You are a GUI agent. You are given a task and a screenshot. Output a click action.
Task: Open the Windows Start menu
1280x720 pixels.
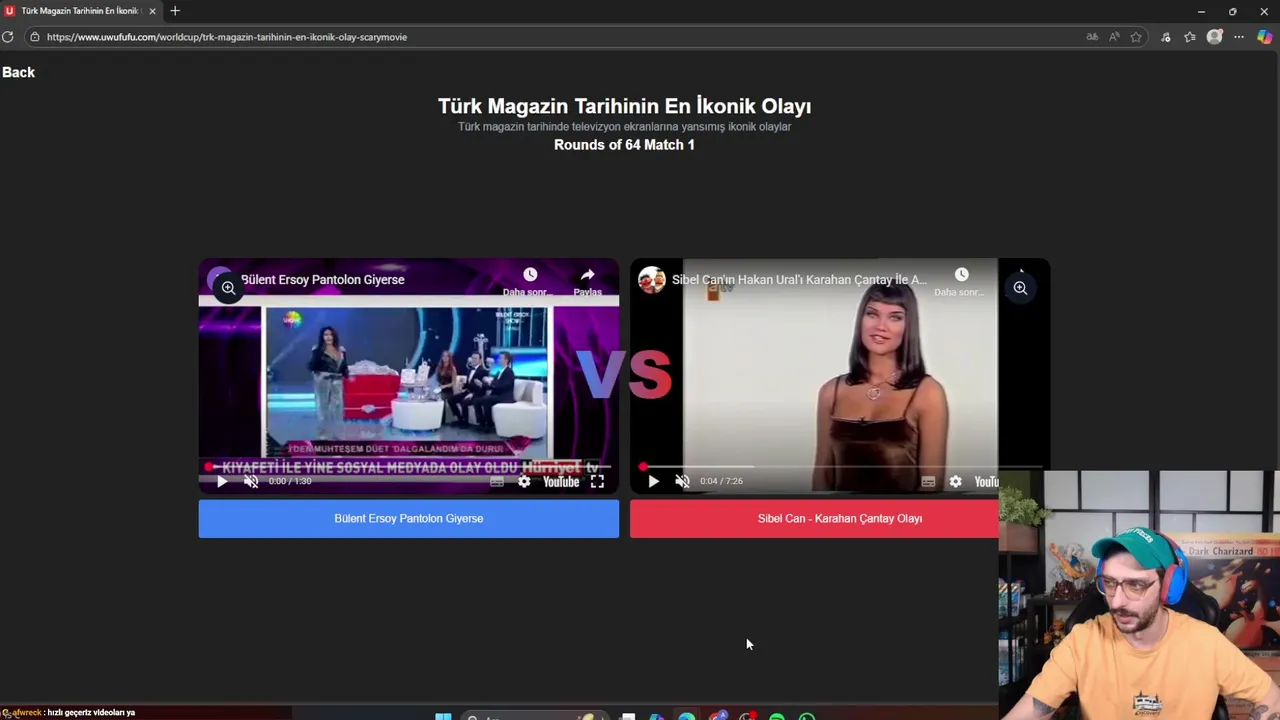point(443,716)
